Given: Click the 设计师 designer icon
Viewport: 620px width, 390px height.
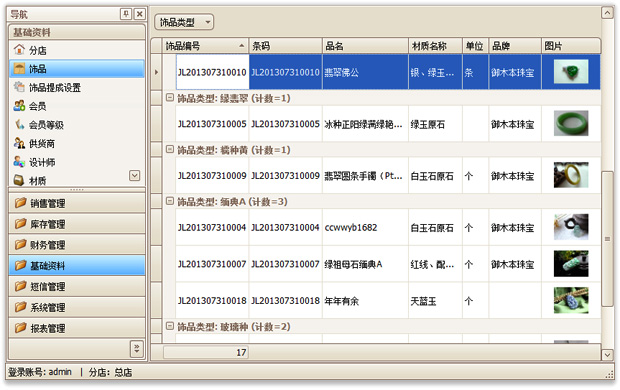Looking at the screenshot, I should click(x=19, y=162).
